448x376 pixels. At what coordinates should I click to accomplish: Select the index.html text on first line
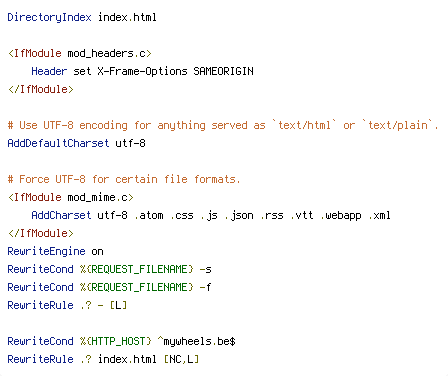coord(127,17)
